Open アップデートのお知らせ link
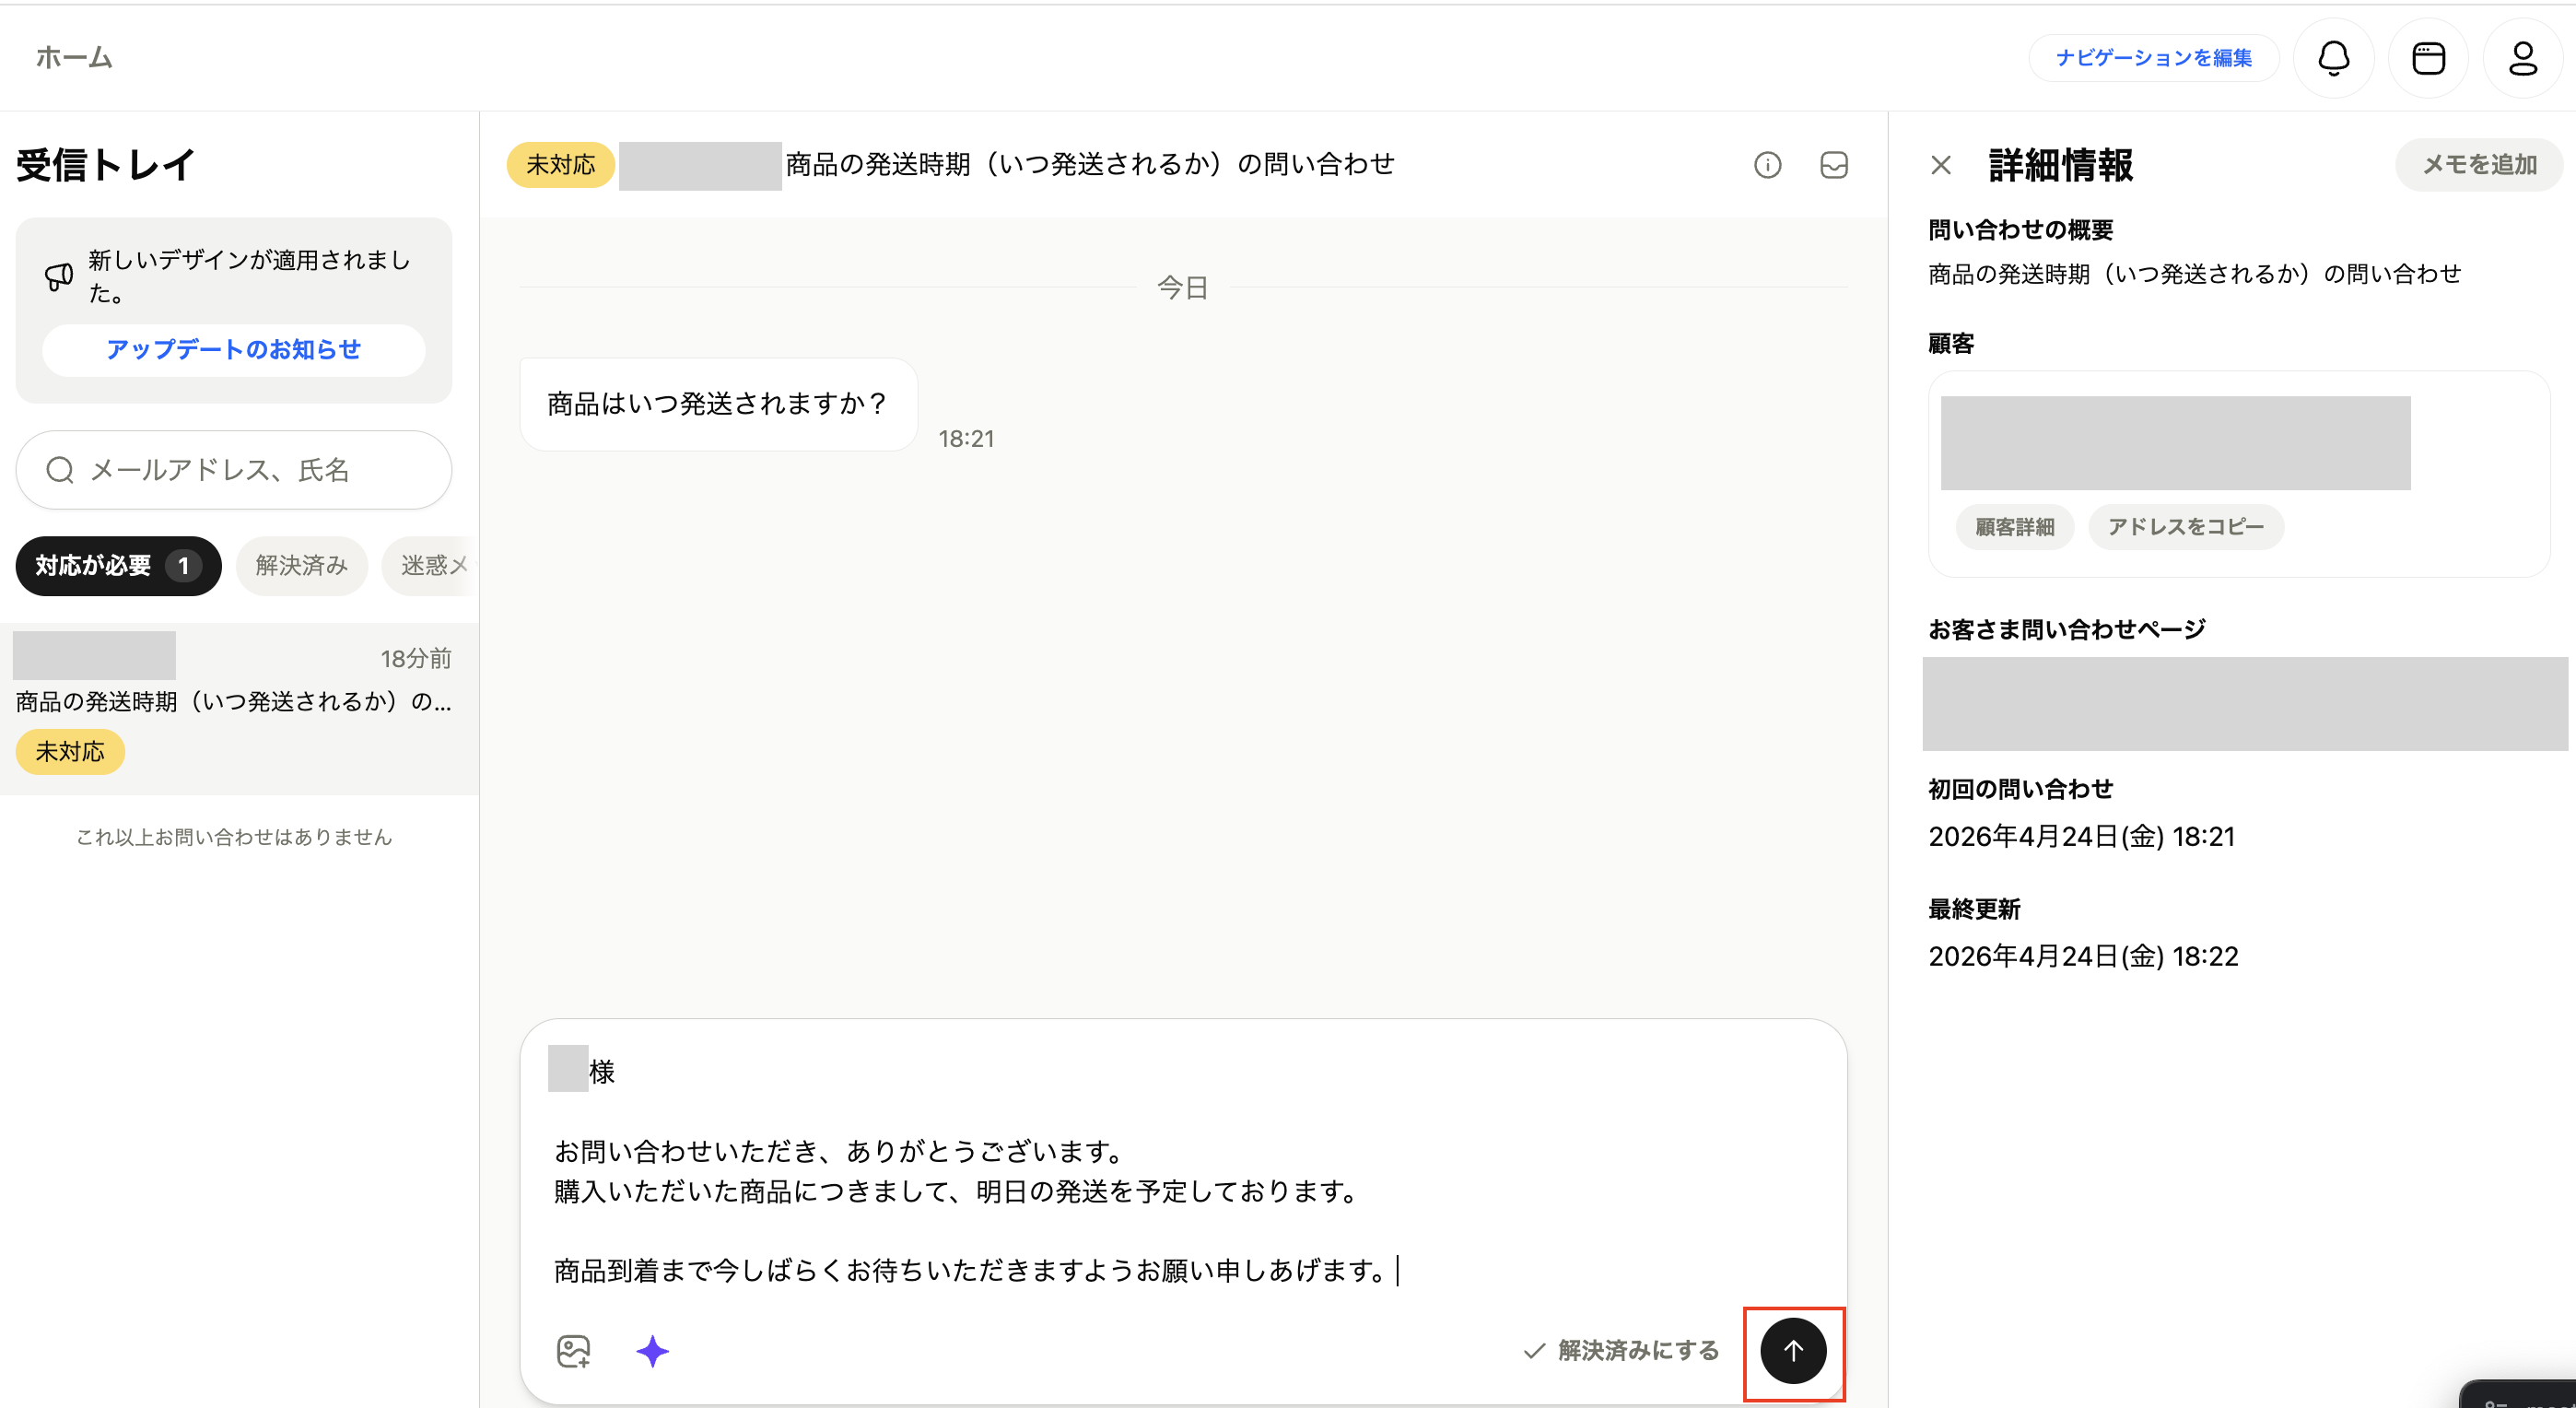 click(x=233, y=350)
